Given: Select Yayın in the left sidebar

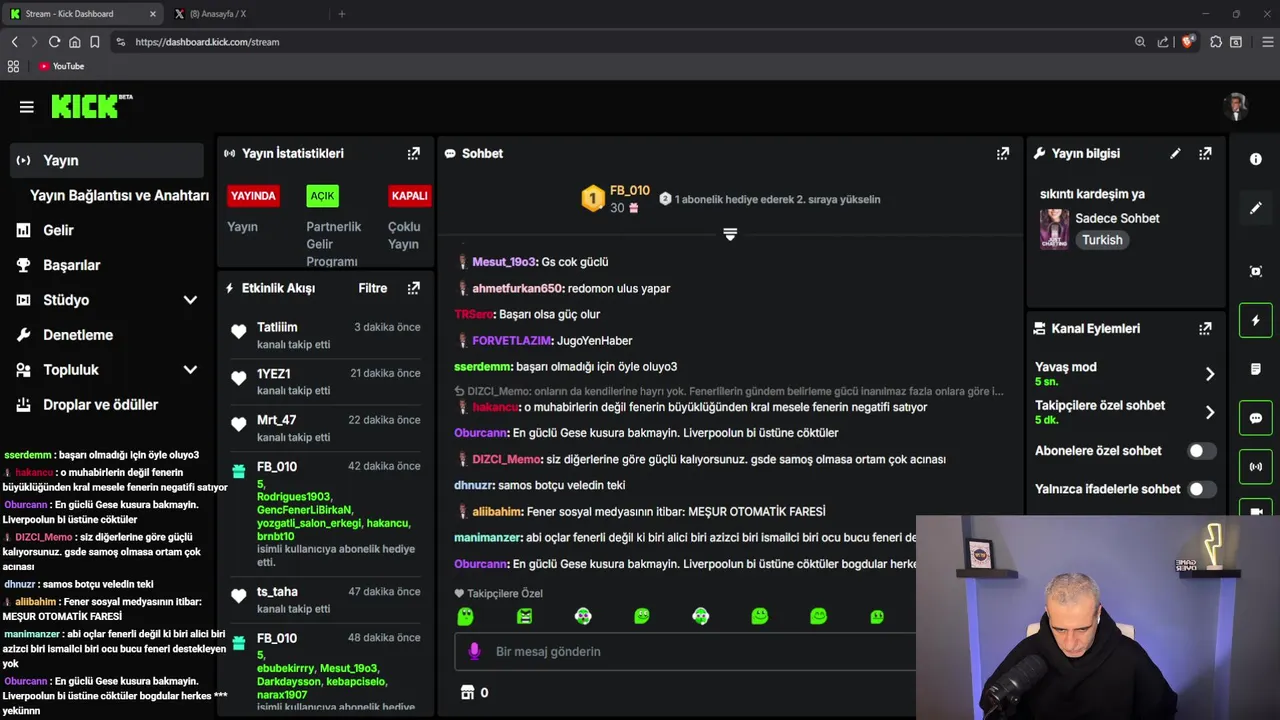Looking at the screenshot, I should [x=107, y=160].
